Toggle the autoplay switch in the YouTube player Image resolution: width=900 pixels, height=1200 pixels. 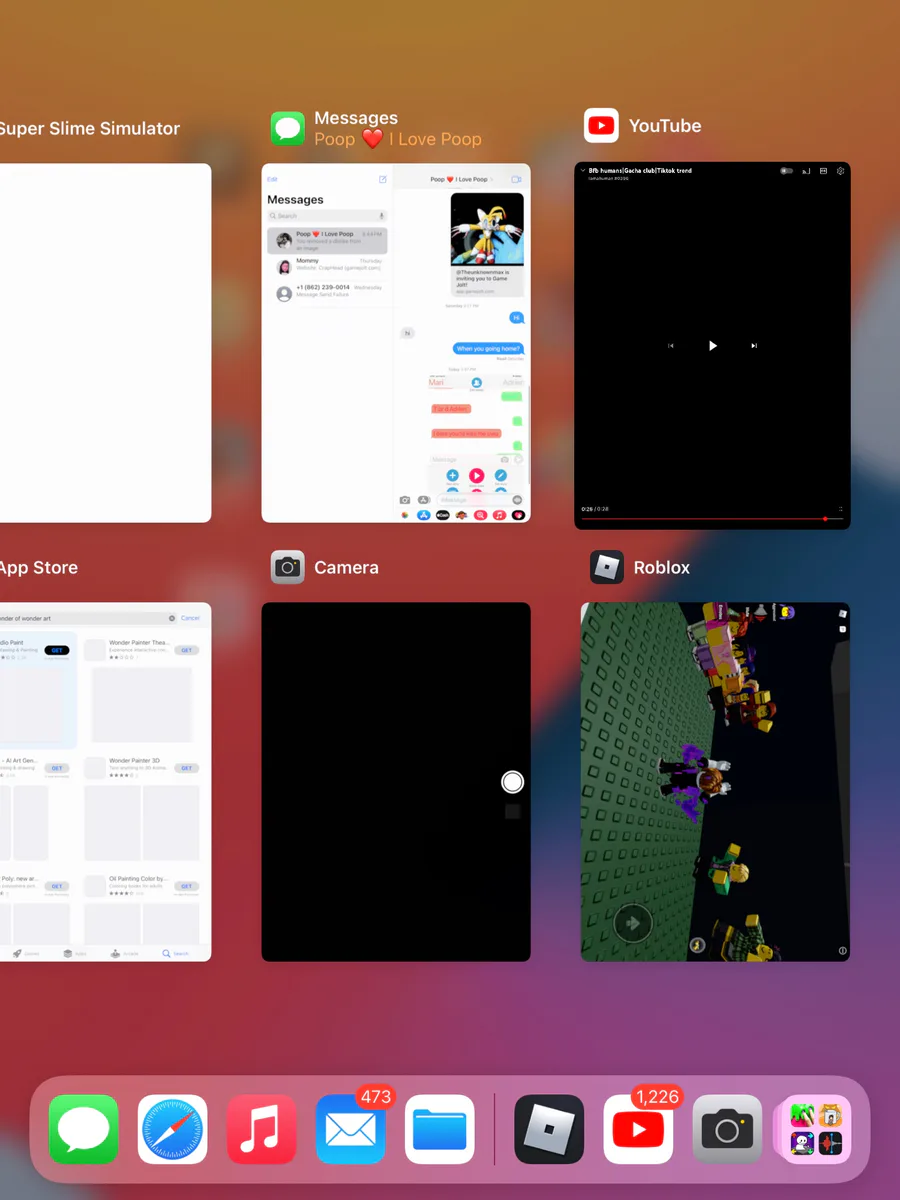(787, 171)
